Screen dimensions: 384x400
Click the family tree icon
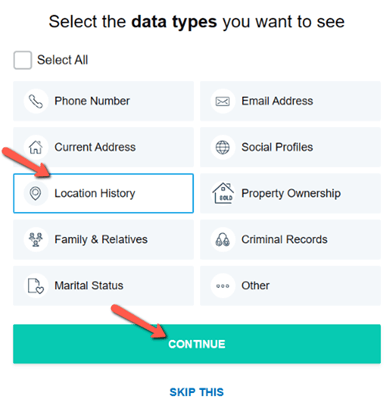36,239
